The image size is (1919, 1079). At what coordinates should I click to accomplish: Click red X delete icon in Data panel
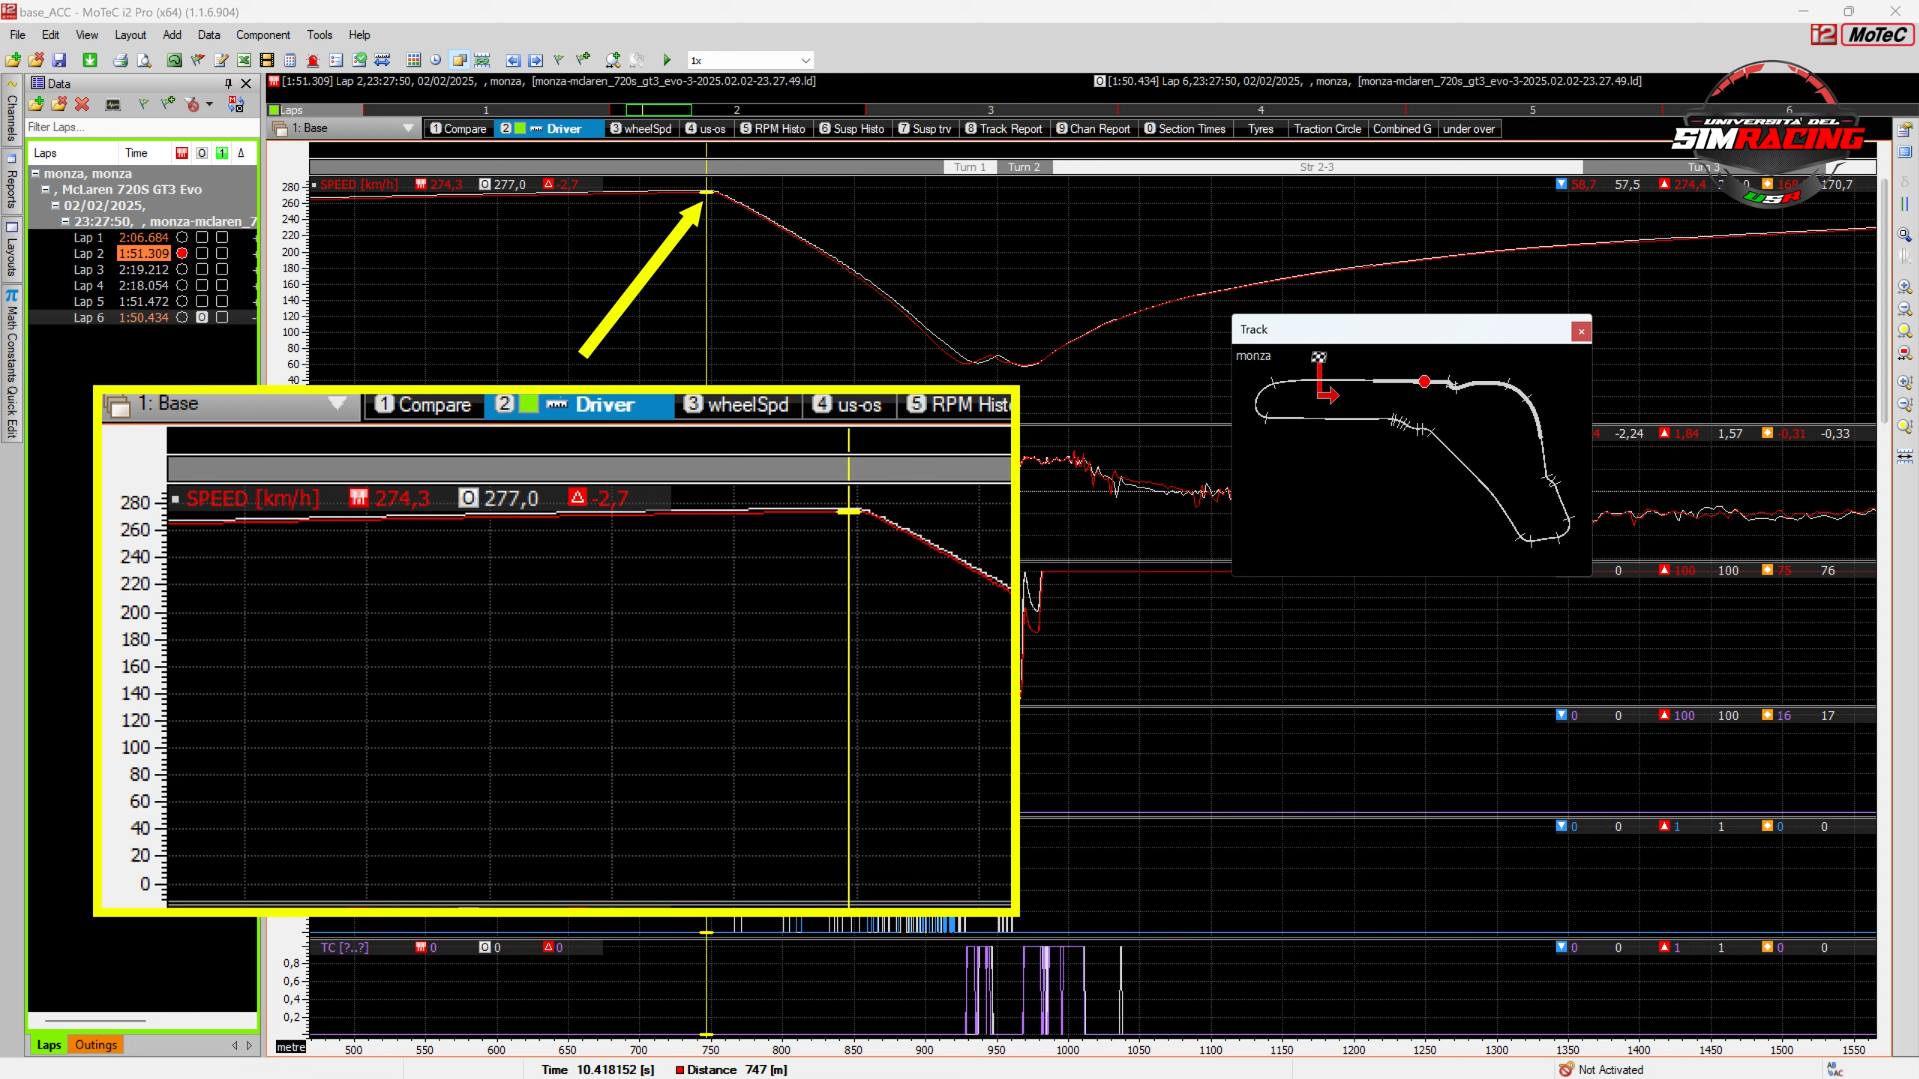click(x=82, y=104)
